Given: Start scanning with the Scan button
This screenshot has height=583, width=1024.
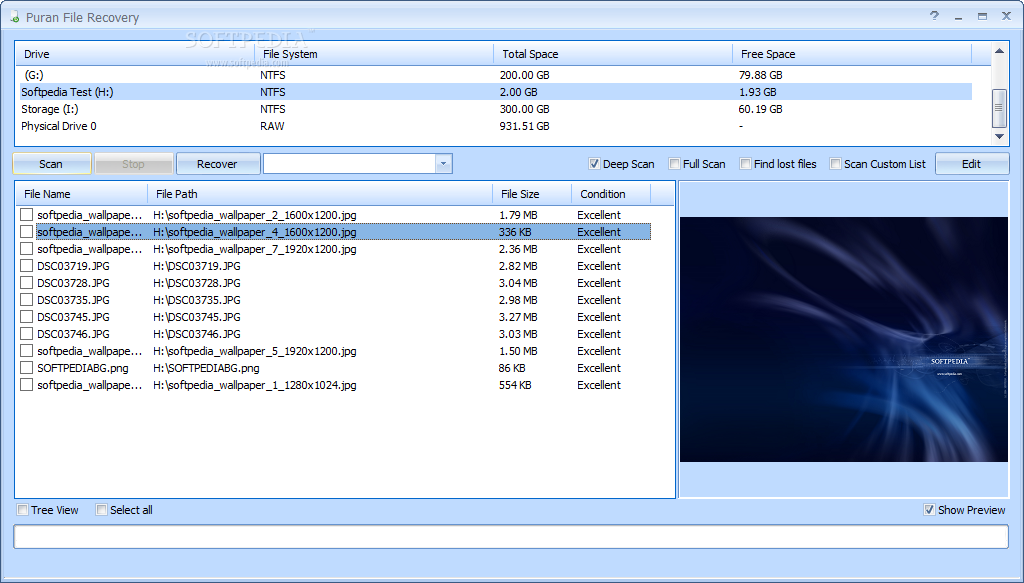Looking at the screenshot, I should (x=52, y=164).
